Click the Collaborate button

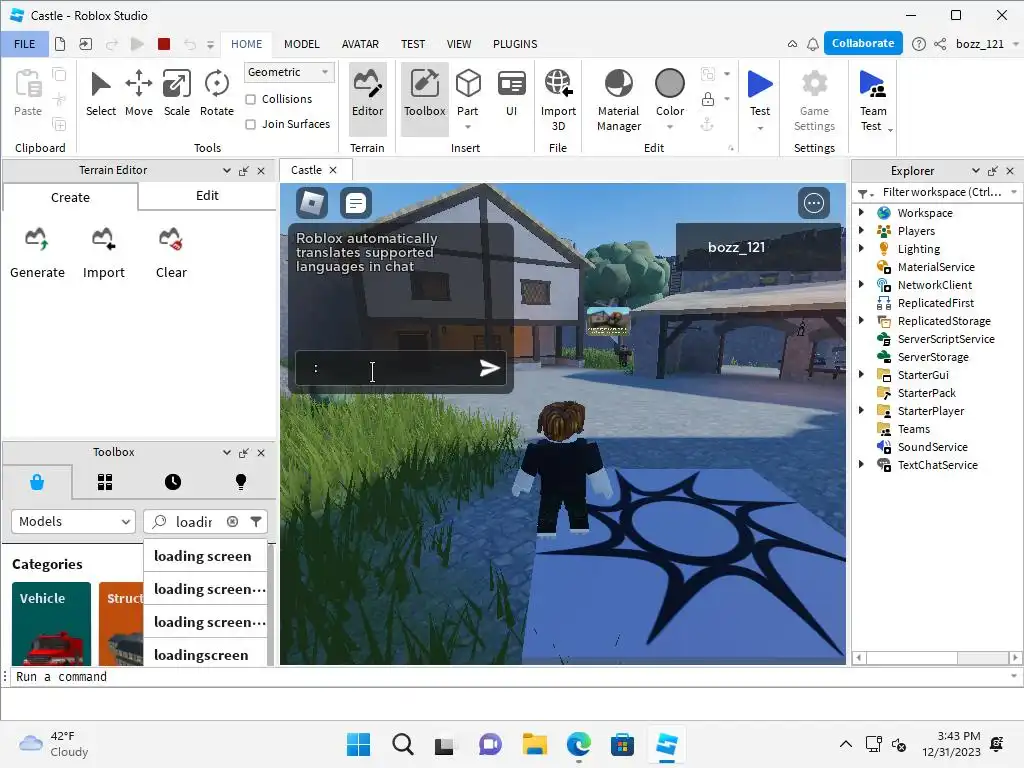pos(863,43)
